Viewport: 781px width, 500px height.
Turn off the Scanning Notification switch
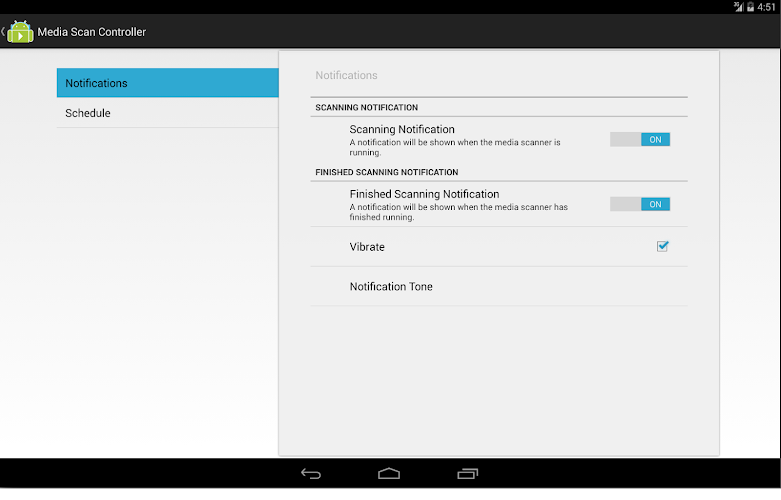pos(640,139)
